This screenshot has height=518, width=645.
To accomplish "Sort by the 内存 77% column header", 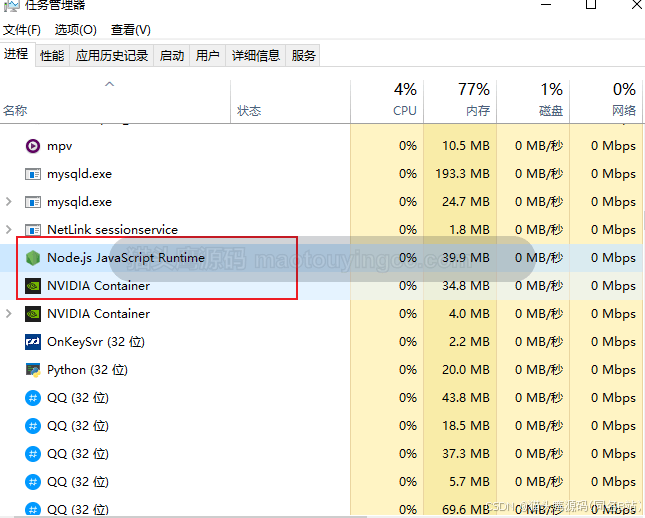I will coord(460,102).
